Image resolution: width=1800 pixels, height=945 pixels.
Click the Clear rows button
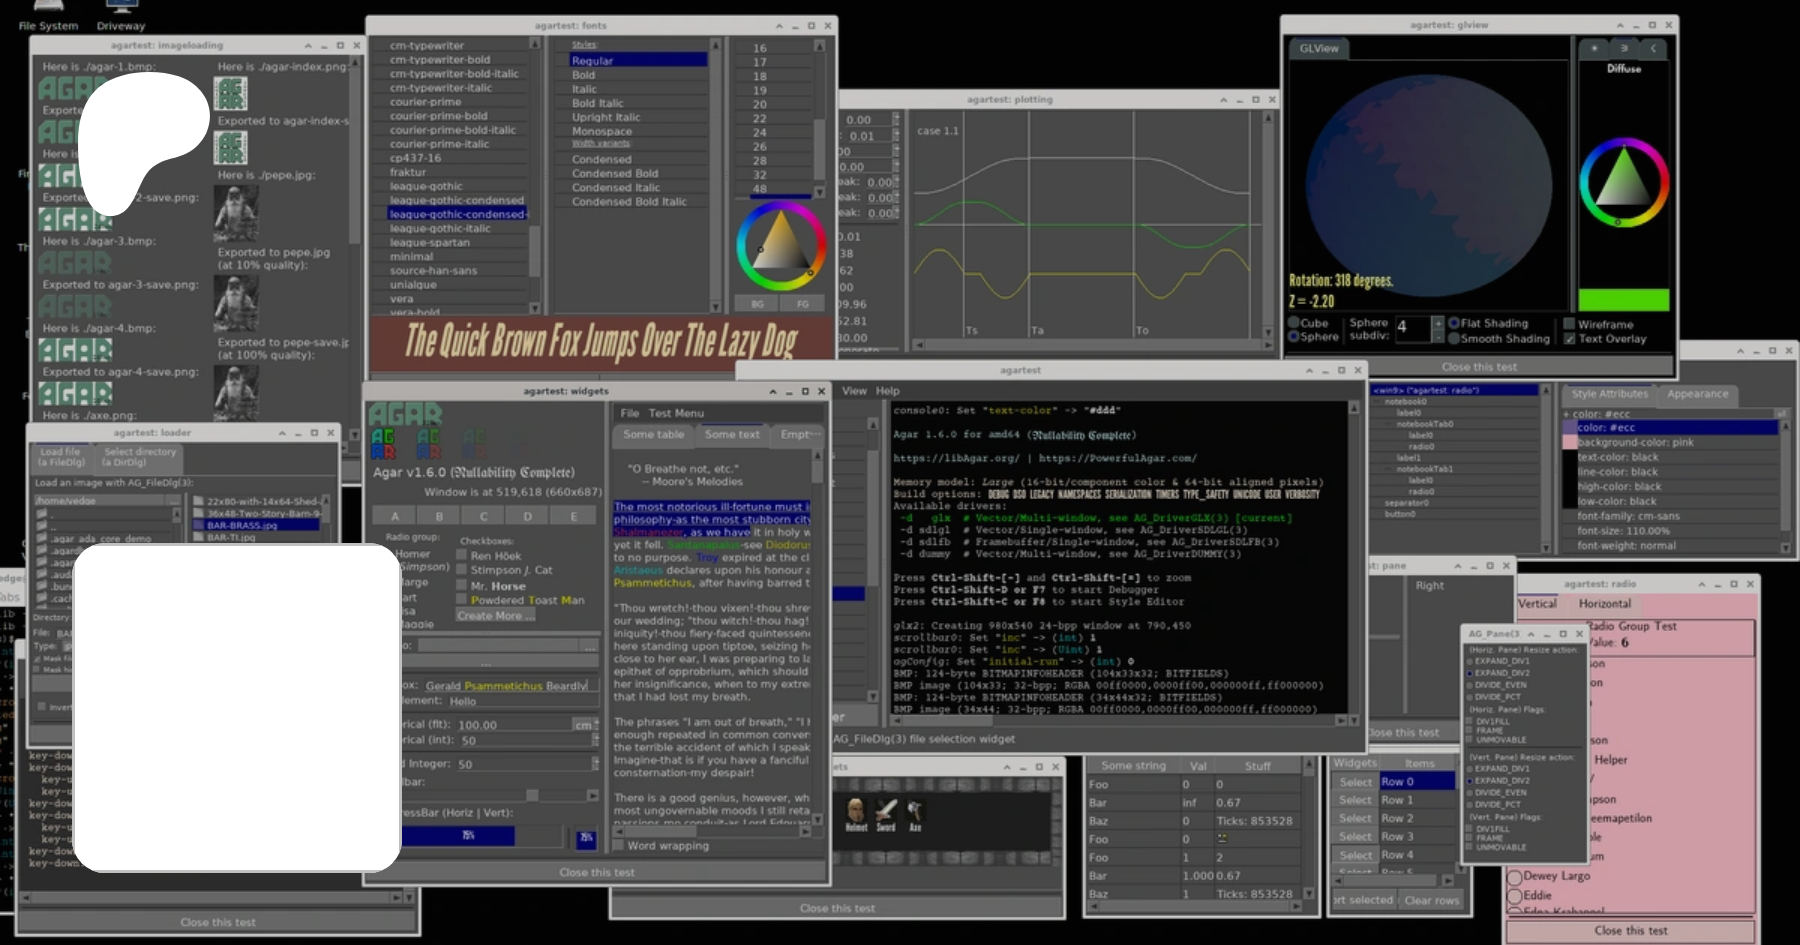point(1431,900)
